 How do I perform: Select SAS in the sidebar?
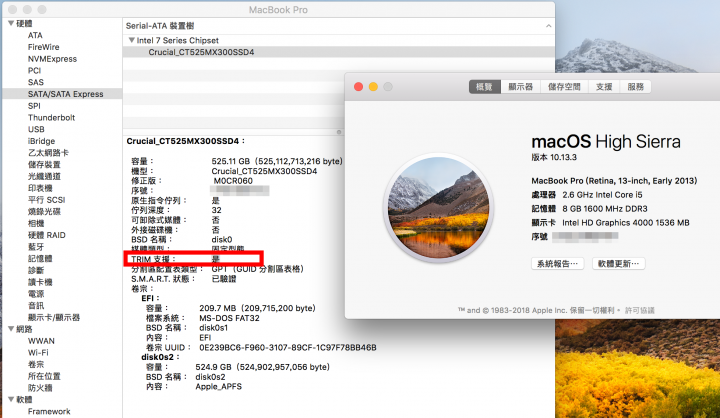pyautogui.click(x=36, y=82)
